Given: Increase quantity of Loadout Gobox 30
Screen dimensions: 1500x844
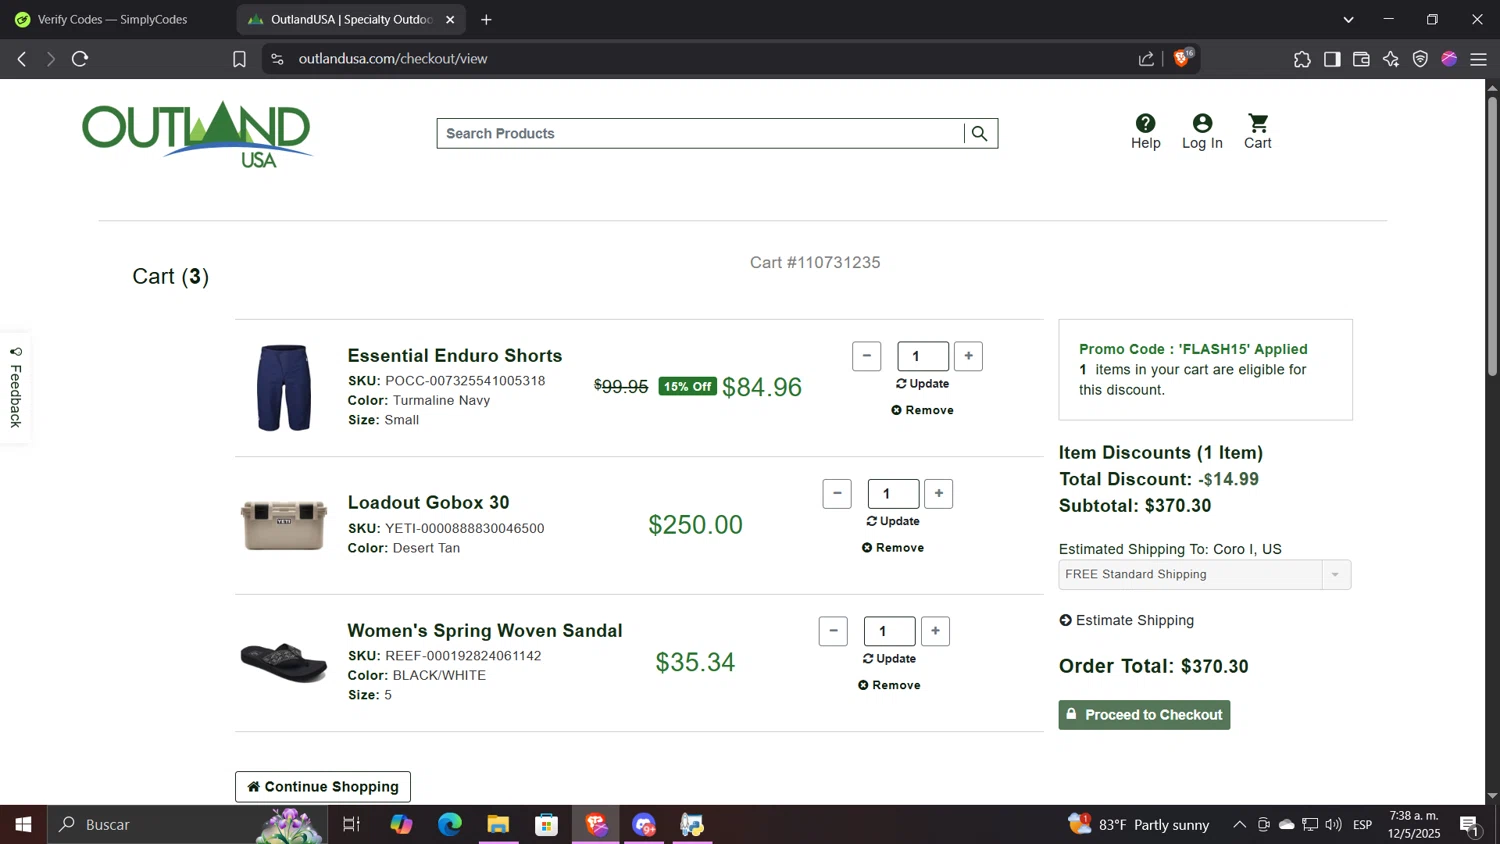Looking at the screenshot, I should [938, 493].
